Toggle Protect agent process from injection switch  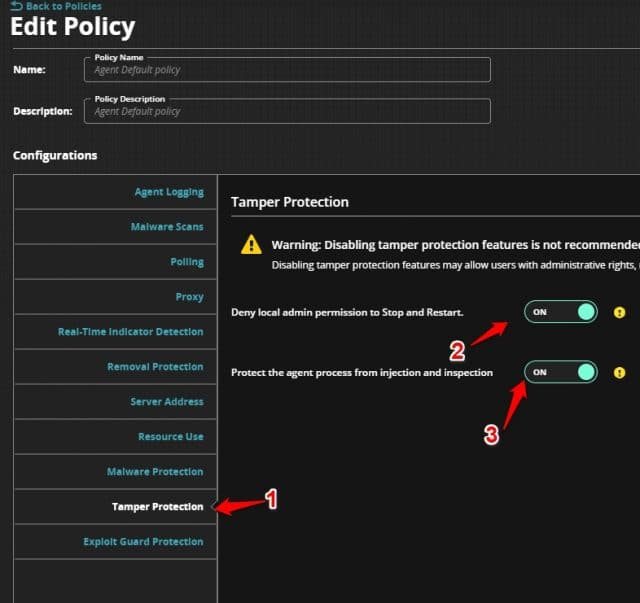(561, 372)
